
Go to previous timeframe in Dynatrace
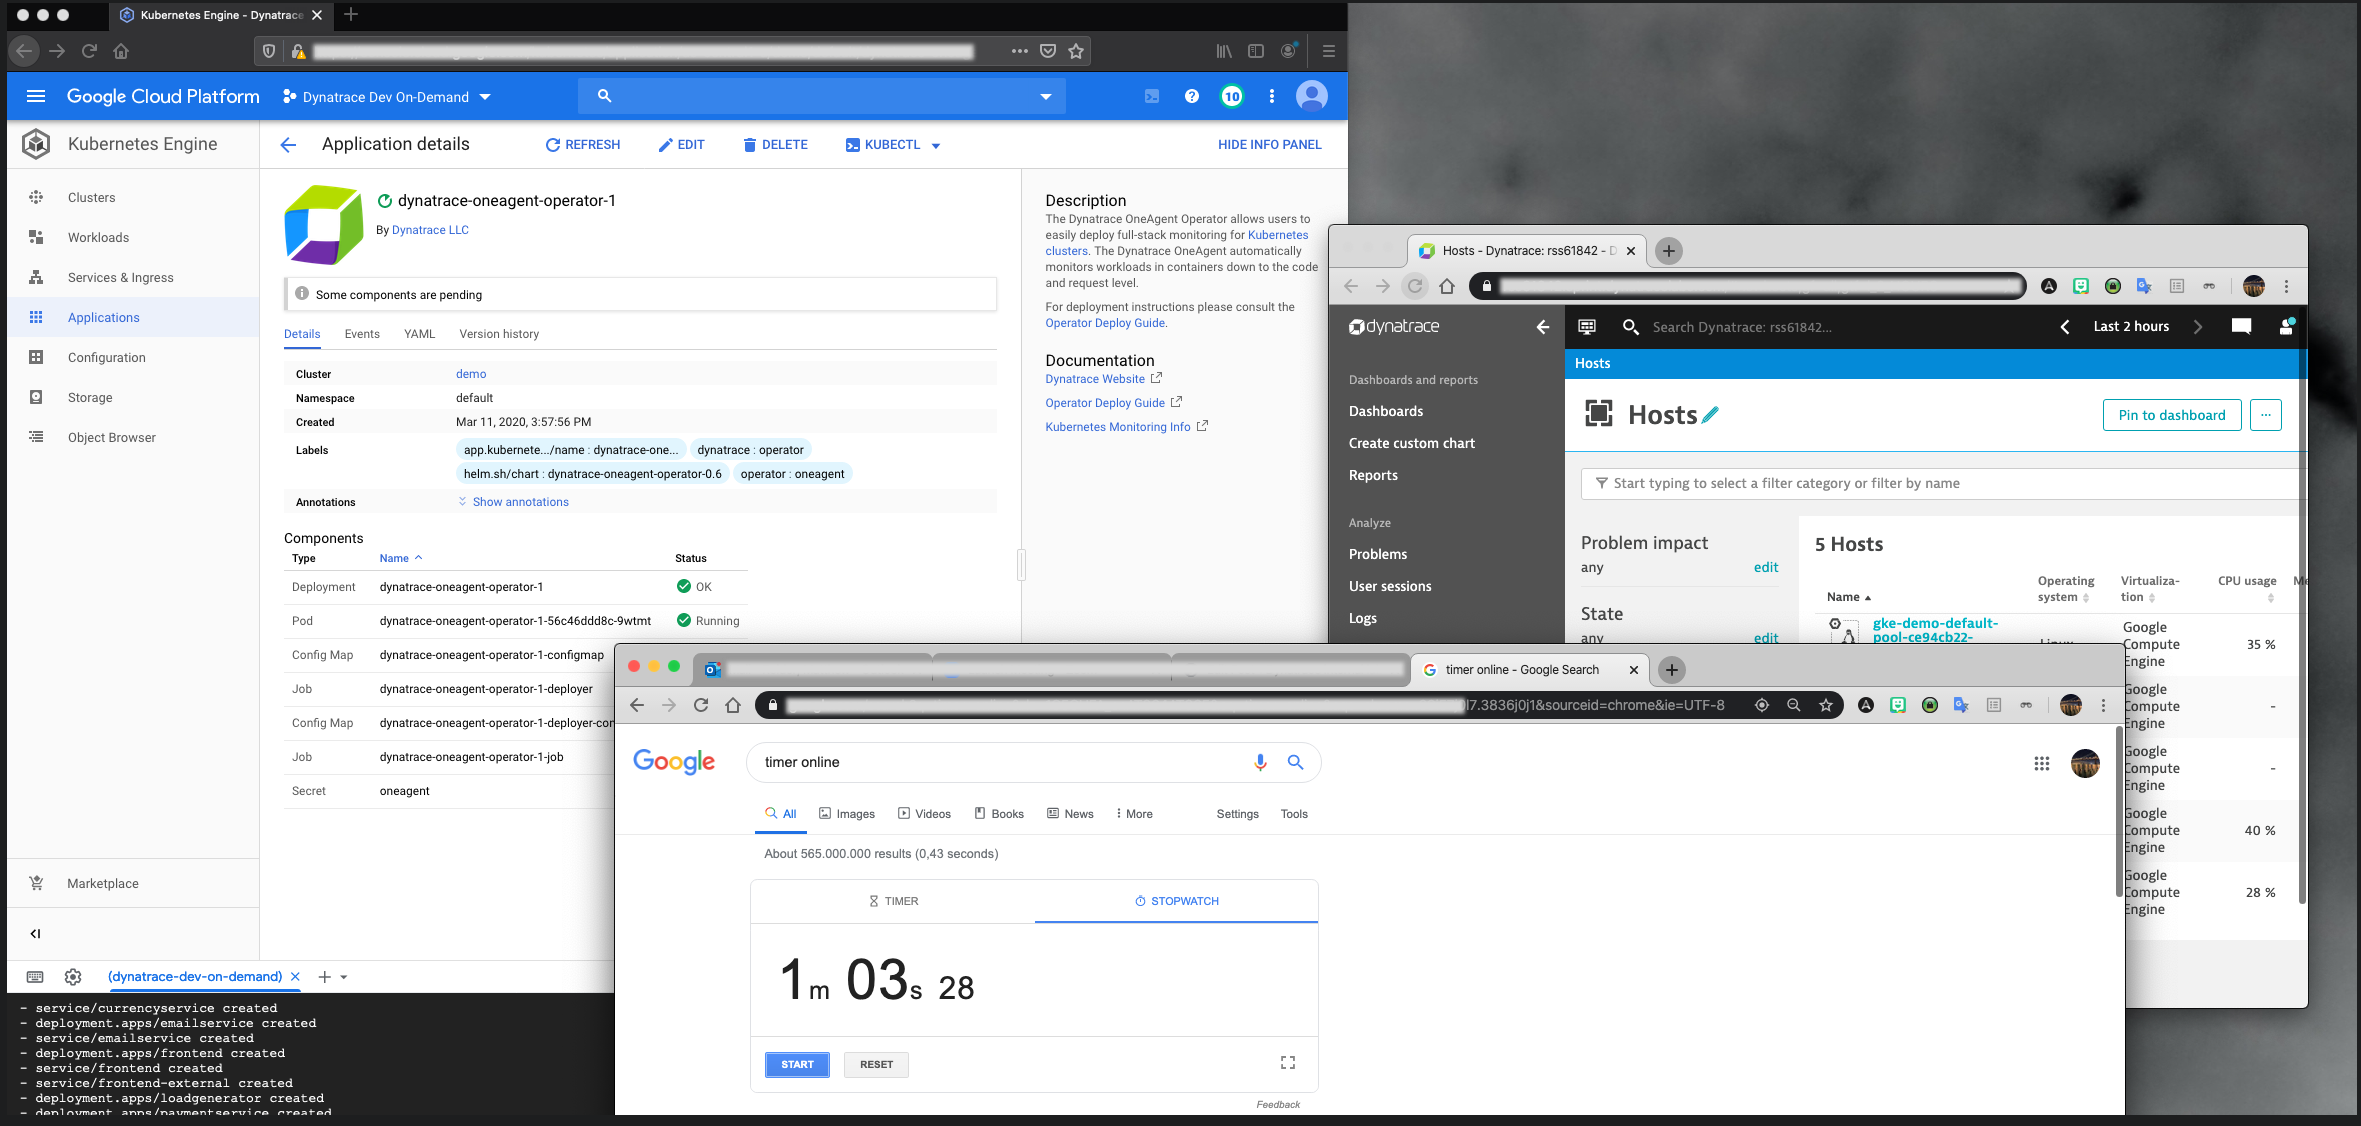[2065, 327]
